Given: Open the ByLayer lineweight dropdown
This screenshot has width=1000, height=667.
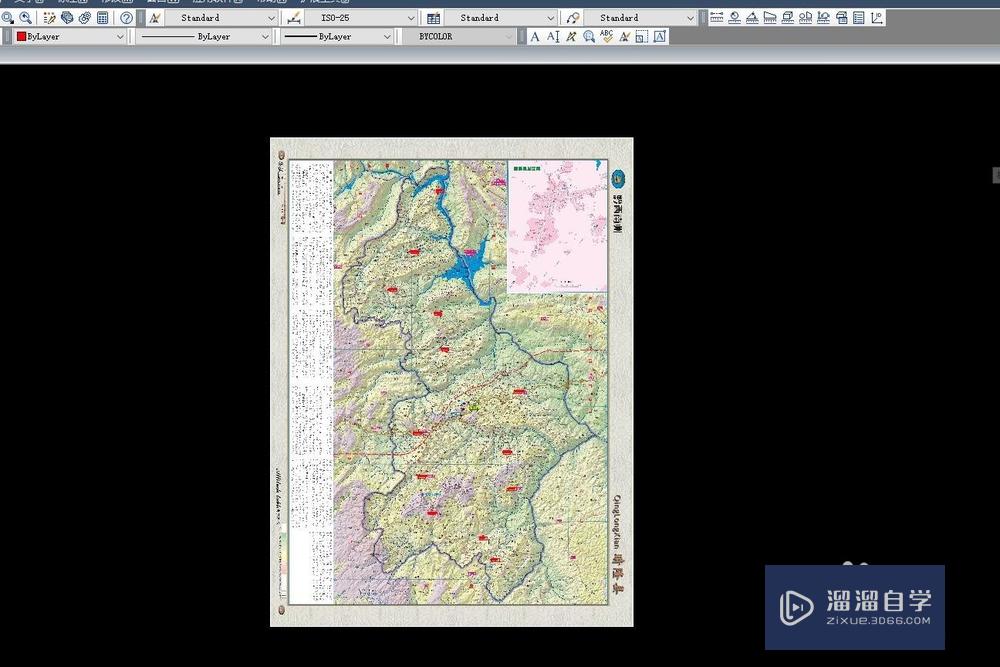Looking at the screenshot, I should click(x=337, y=36).
